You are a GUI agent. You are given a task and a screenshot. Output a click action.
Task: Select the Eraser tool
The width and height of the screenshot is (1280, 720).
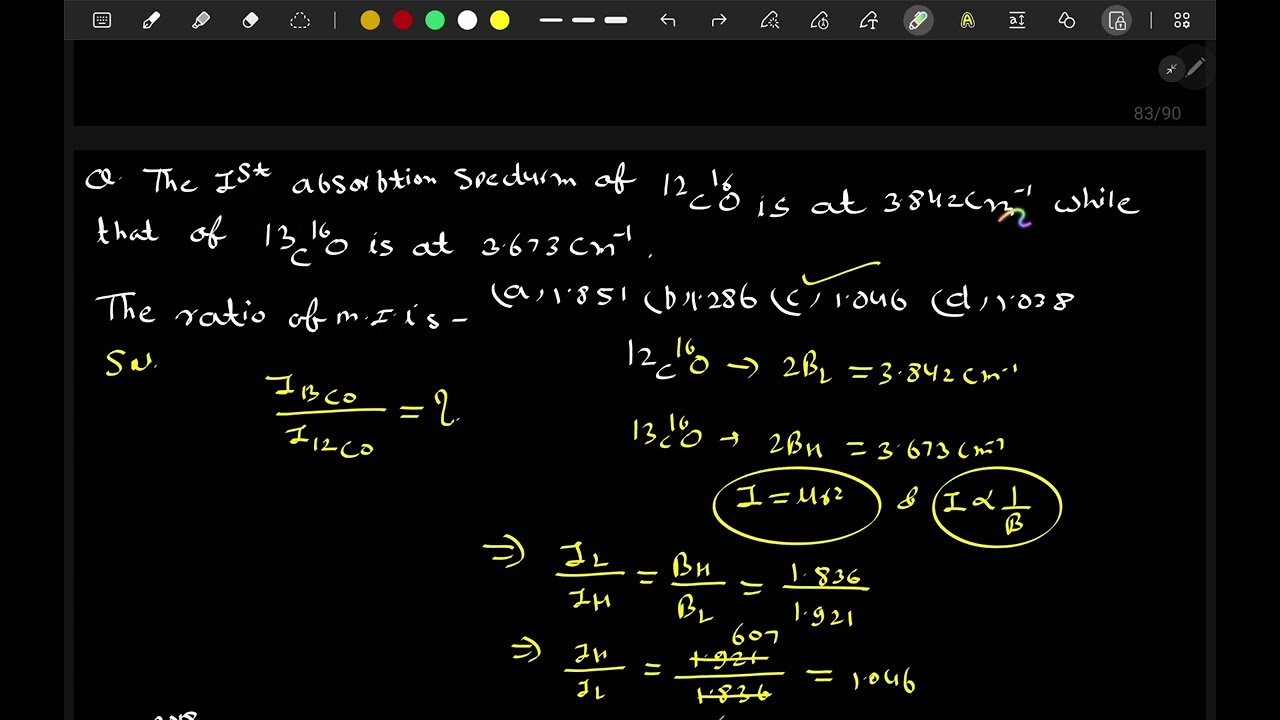[250, 20]
